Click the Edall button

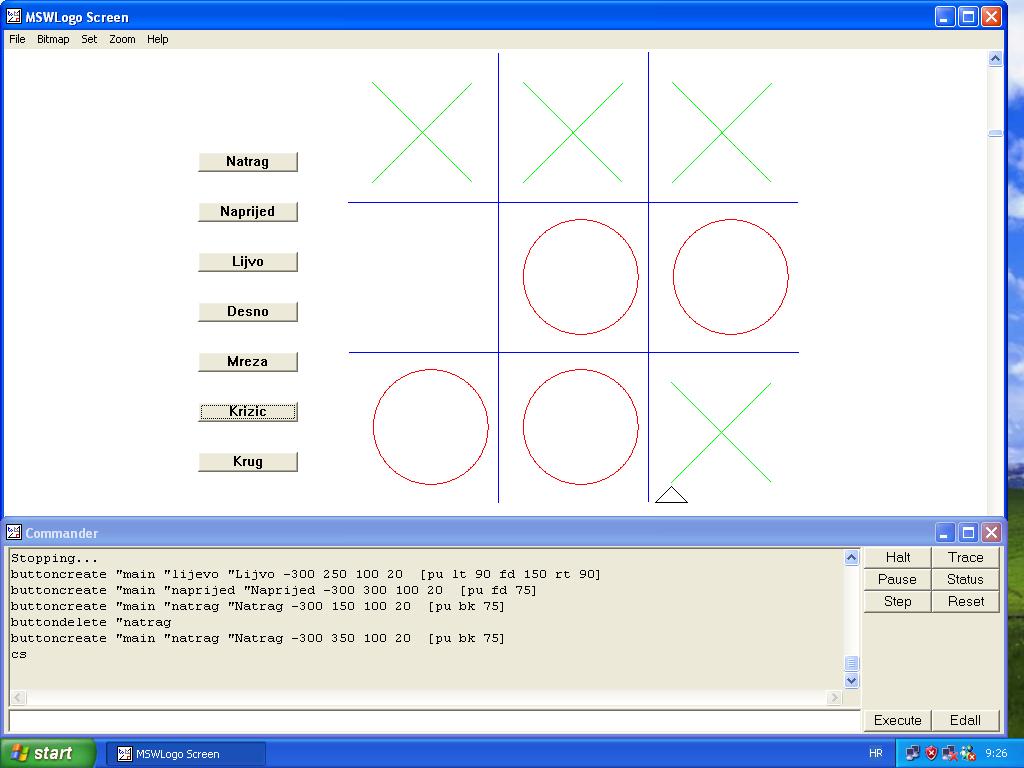pos(965,720)
